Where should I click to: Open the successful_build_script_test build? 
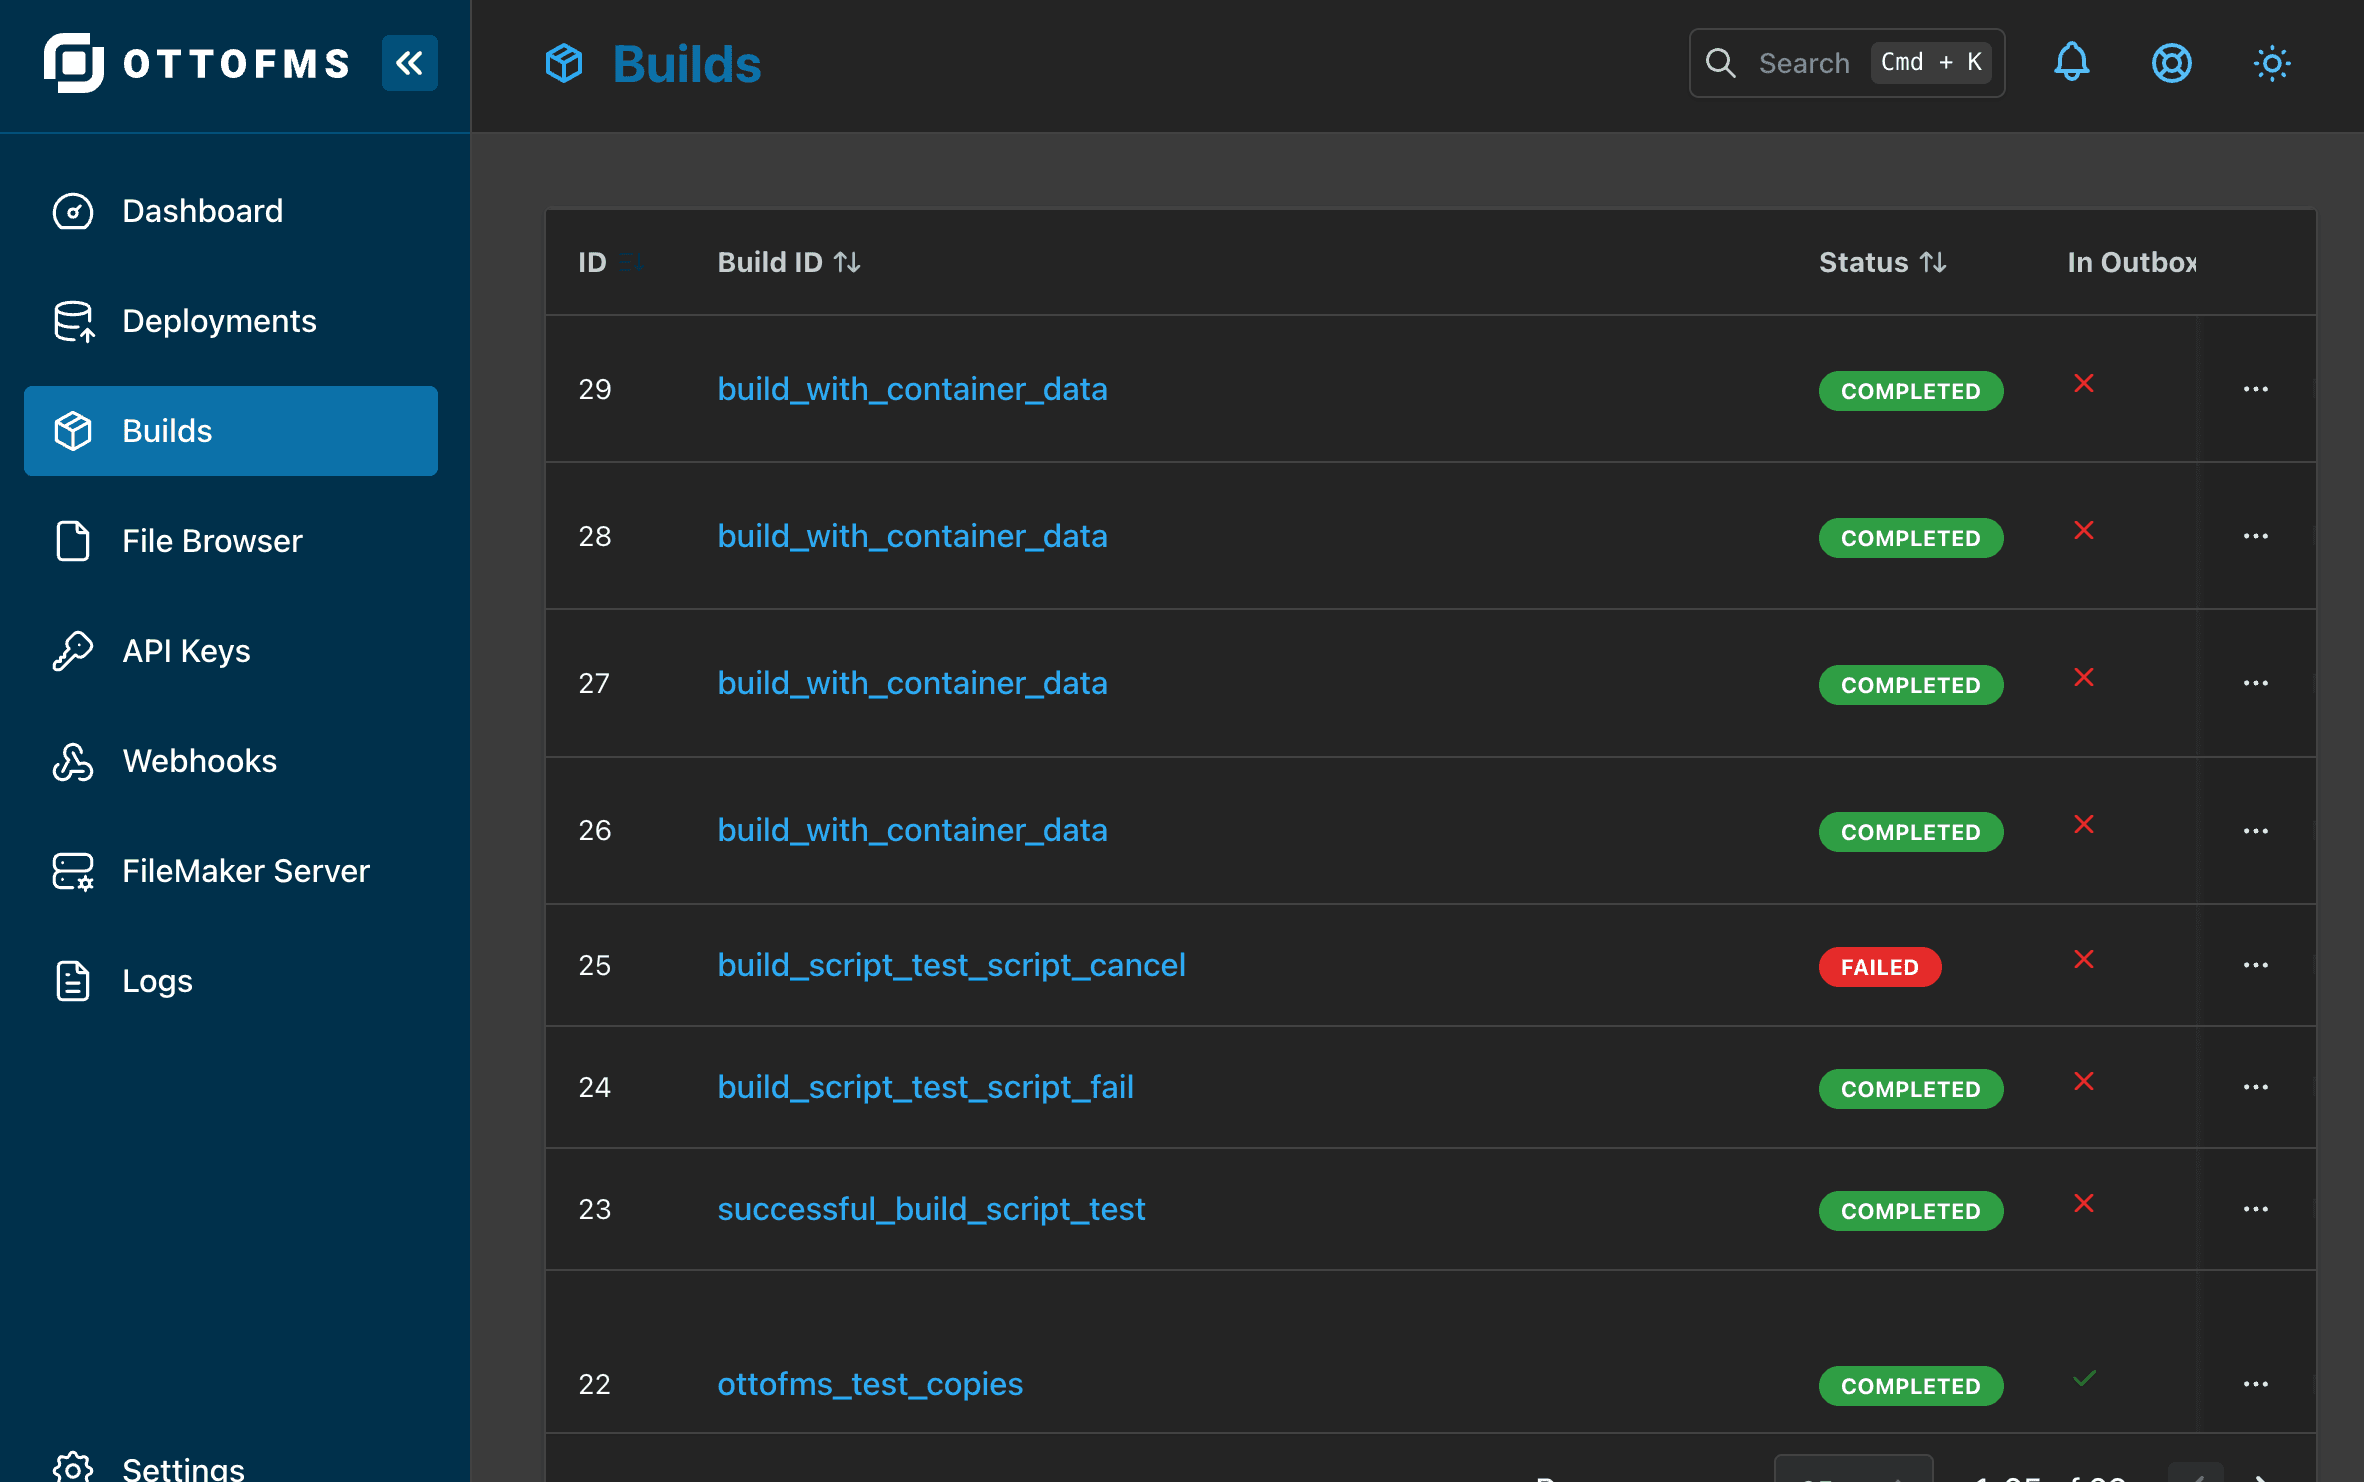coord(930,1209)
